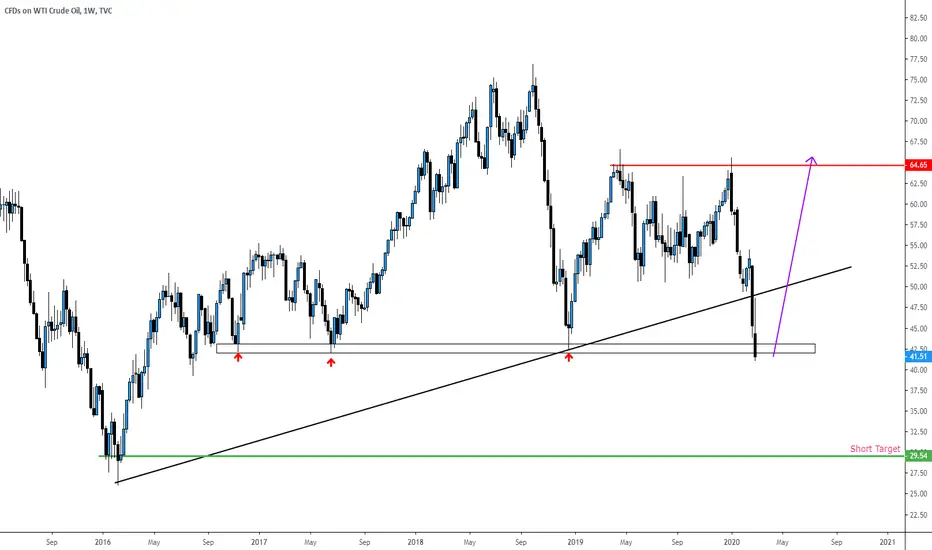The width and height of the screenshot is (932, 550).
Task: Select the black ascending trendline
Action: [483, 375]
